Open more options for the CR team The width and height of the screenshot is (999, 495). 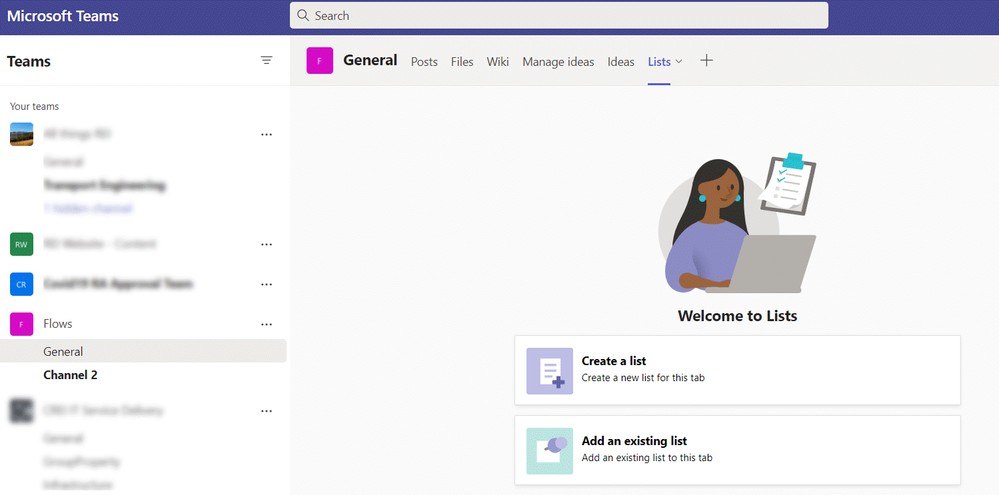266,285
